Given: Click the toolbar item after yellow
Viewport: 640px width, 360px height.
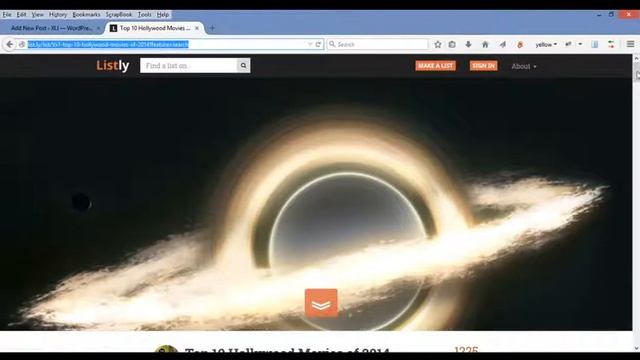Looking at the screenshot, I should [568, 44].
